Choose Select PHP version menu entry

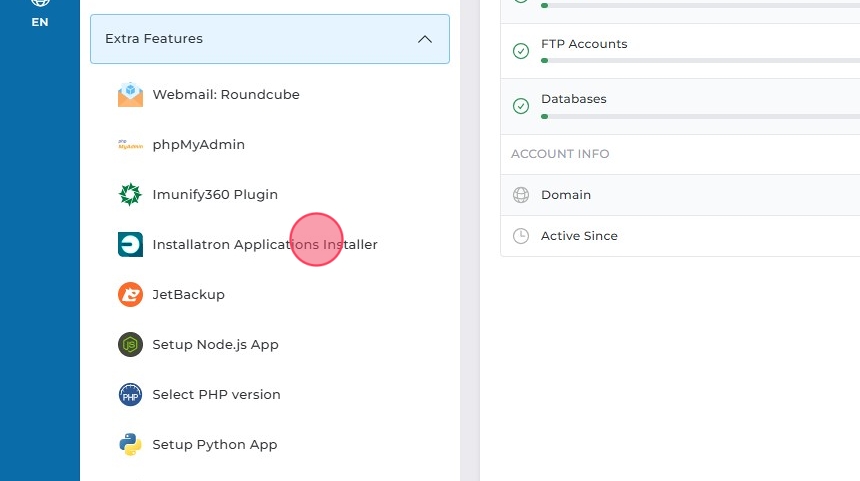[x=216, y=395]
